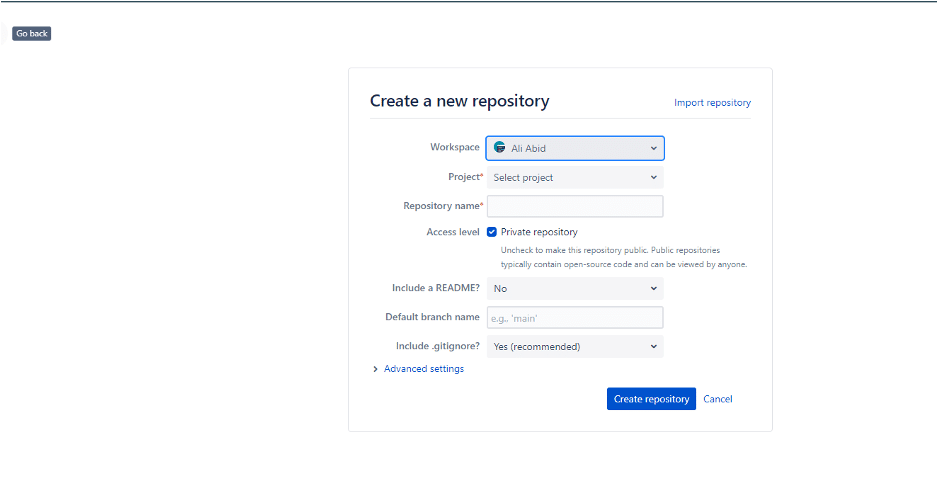Click the Default branch name label
The height and width of the screenshot is (494, 938).
(432, 317)
